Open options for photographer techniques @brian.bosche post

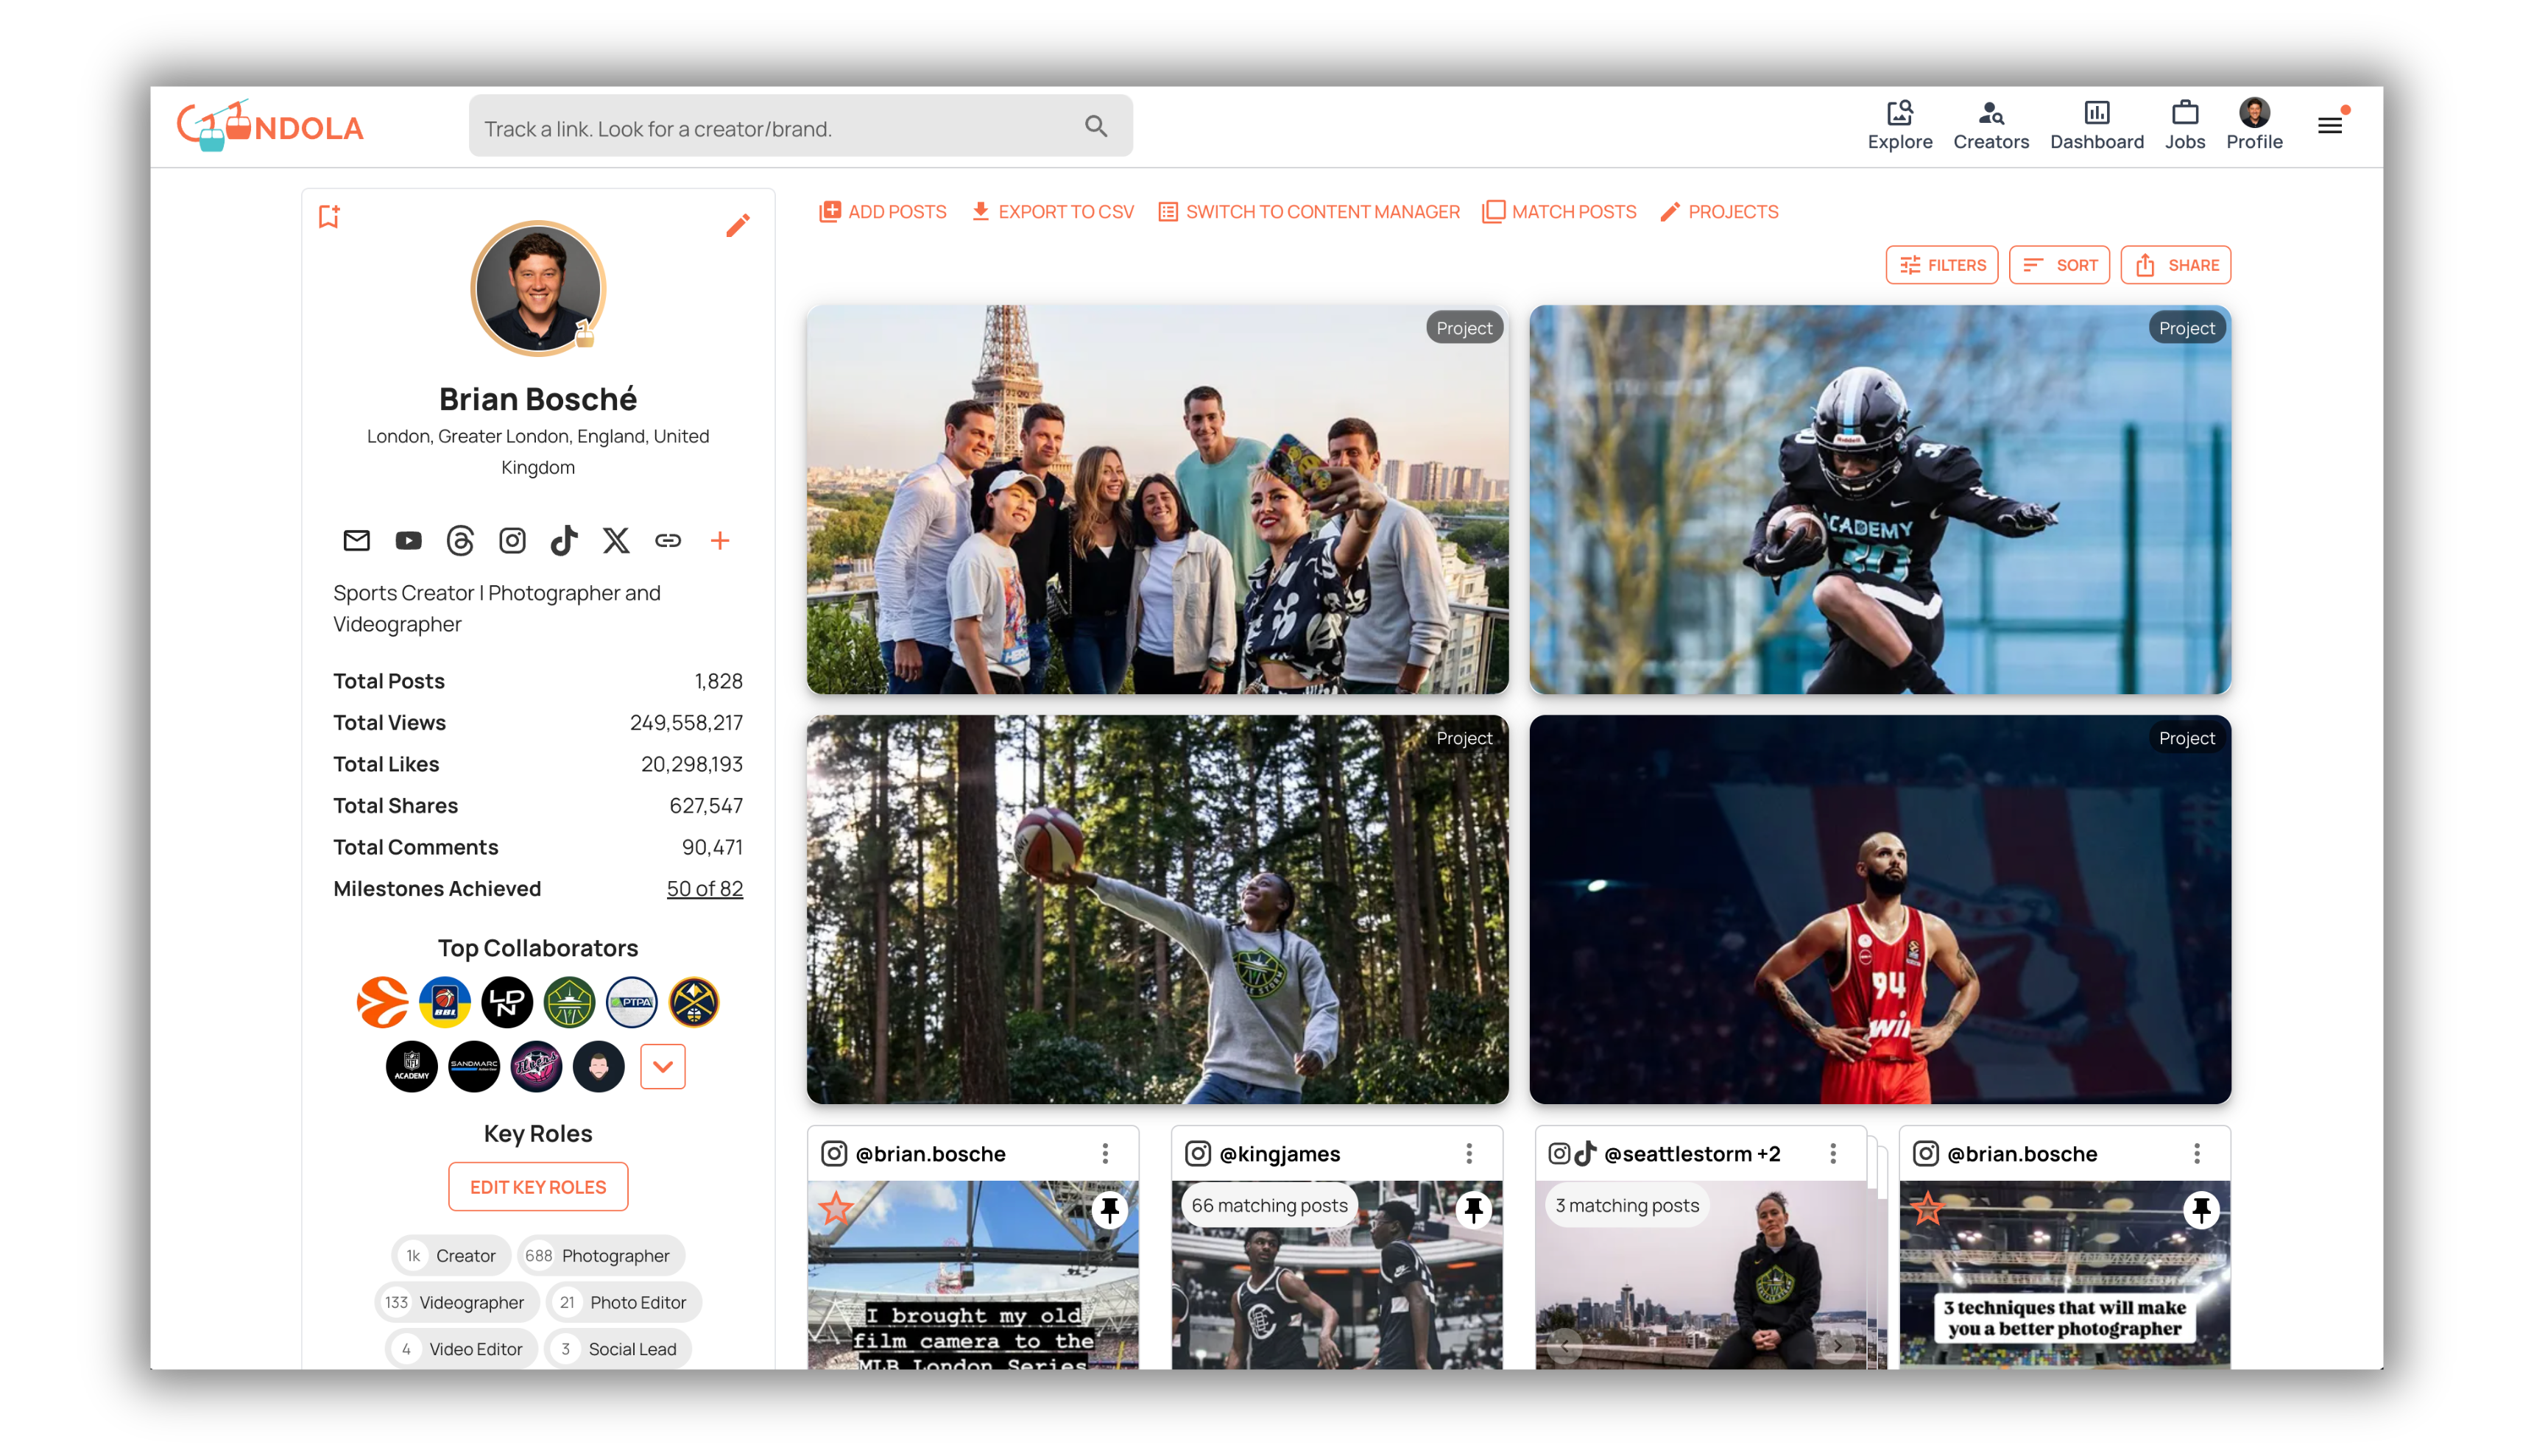point(2197,1154)
